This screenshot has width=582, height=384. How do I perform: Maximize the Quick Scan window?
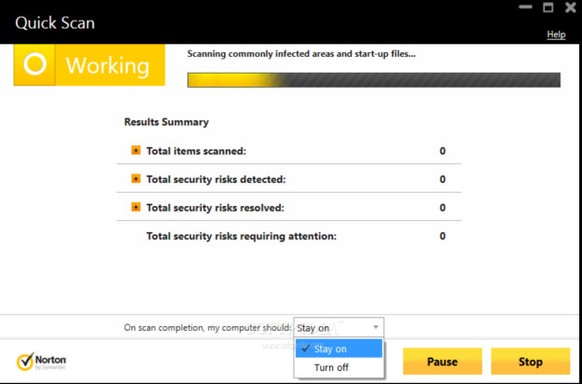(x=548, y=7)
